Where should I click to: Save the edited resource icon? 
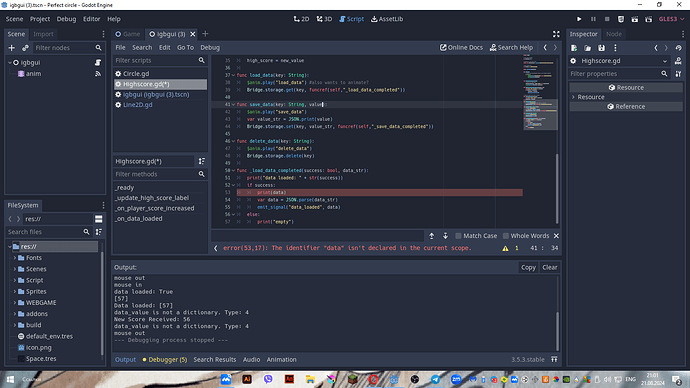point(602,48)
